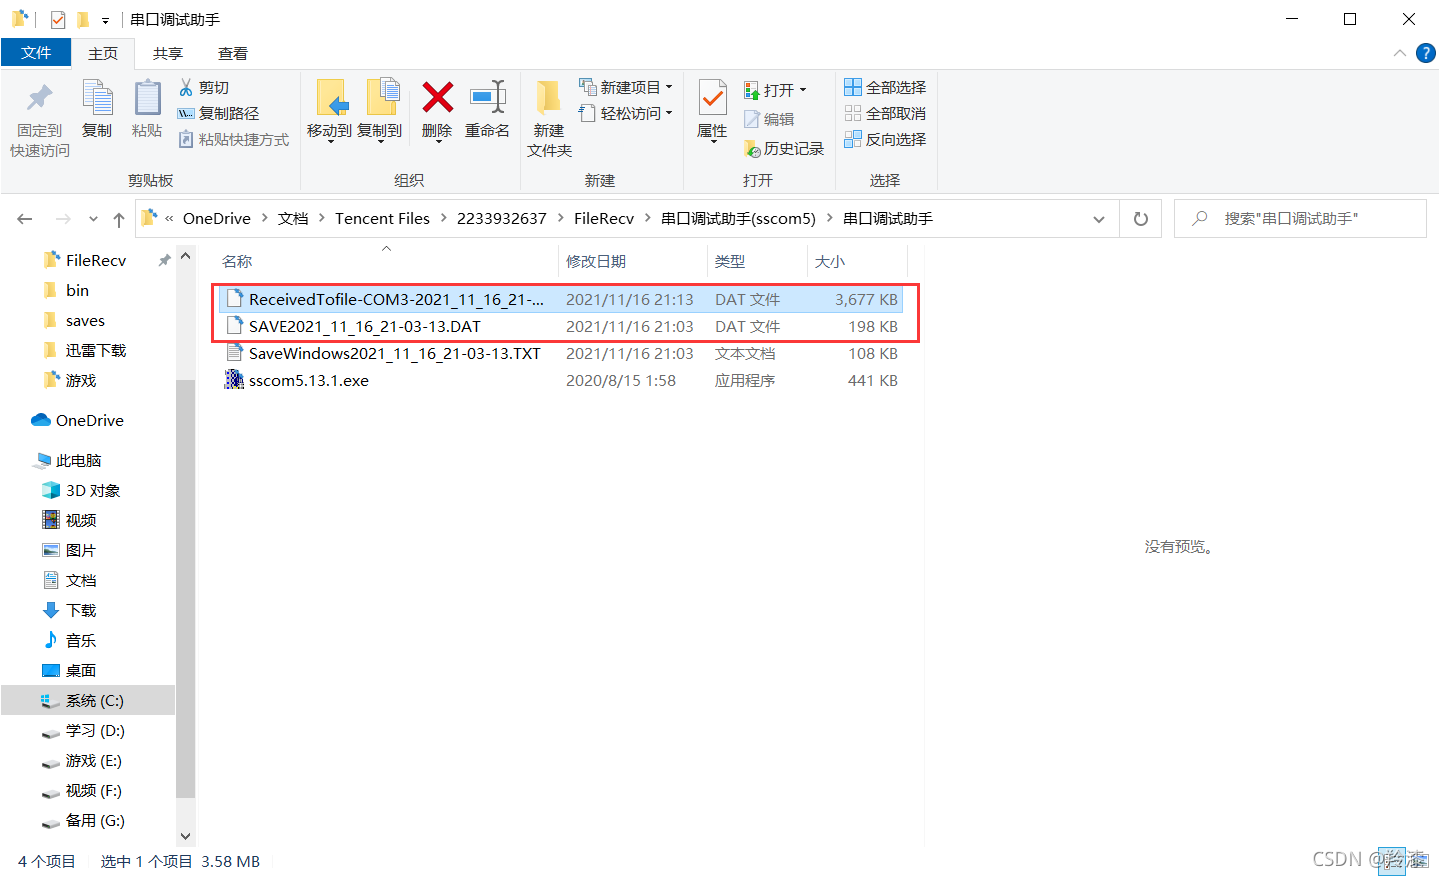Open Downloads (下载) in navigation pane

coord(70,610)
